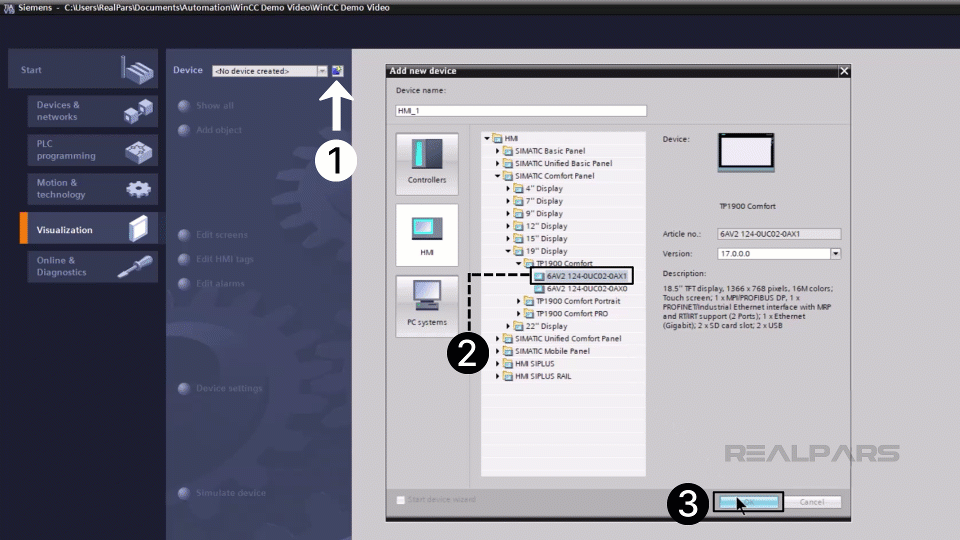The height and width of the screenshot is (540, 960).
Task: Select the PC systems device category
Action: (427, 306)
